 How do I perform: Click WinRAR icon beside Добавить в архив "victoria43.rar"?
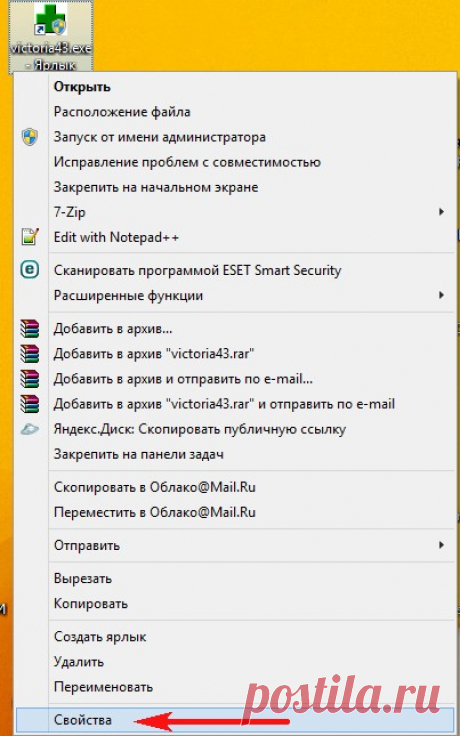(30, 353)
